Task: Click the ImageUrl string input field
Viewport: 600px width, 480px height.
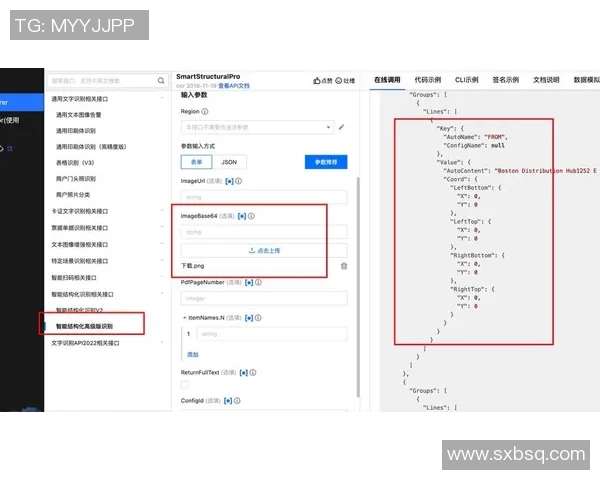Action: (262, 197)
